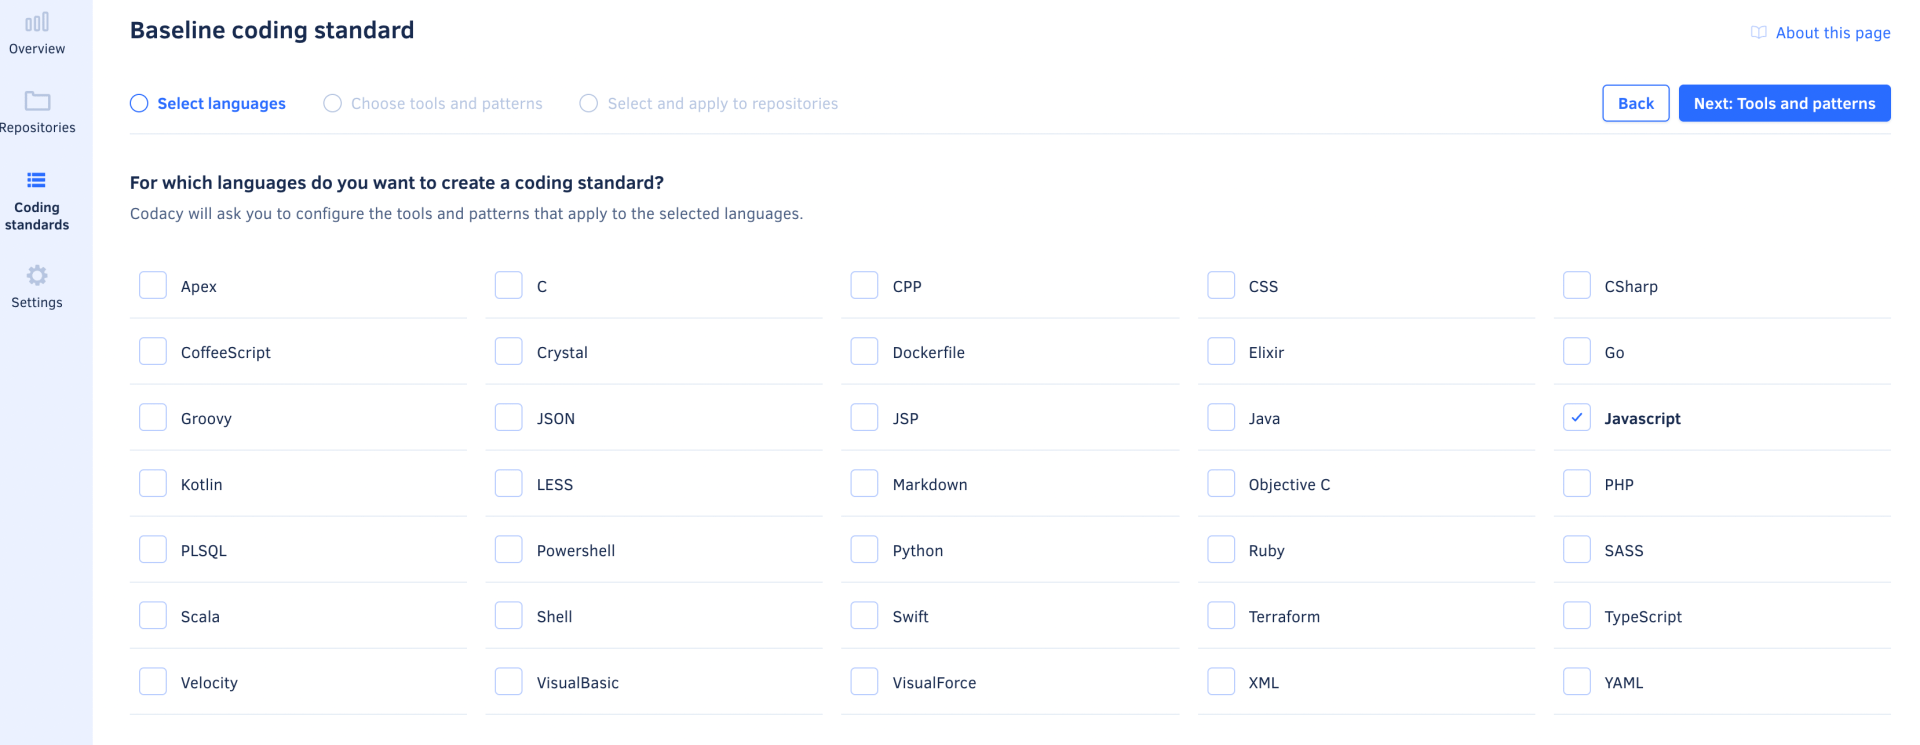This screenshot has height=745, width=1920.
Task: Select the Coding standards list icon
Action: pyautogui.click(x=37, y=180)
